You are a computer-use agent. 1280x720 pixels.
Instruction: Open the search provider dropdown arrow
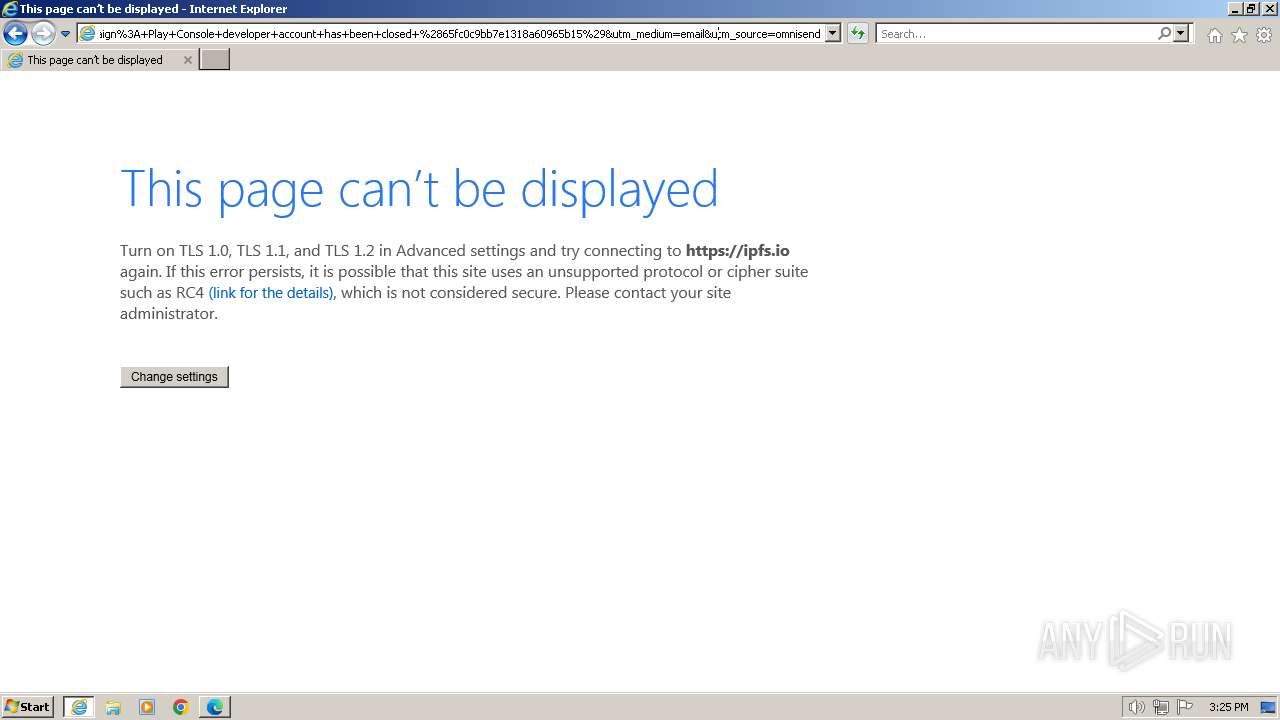1181,34
